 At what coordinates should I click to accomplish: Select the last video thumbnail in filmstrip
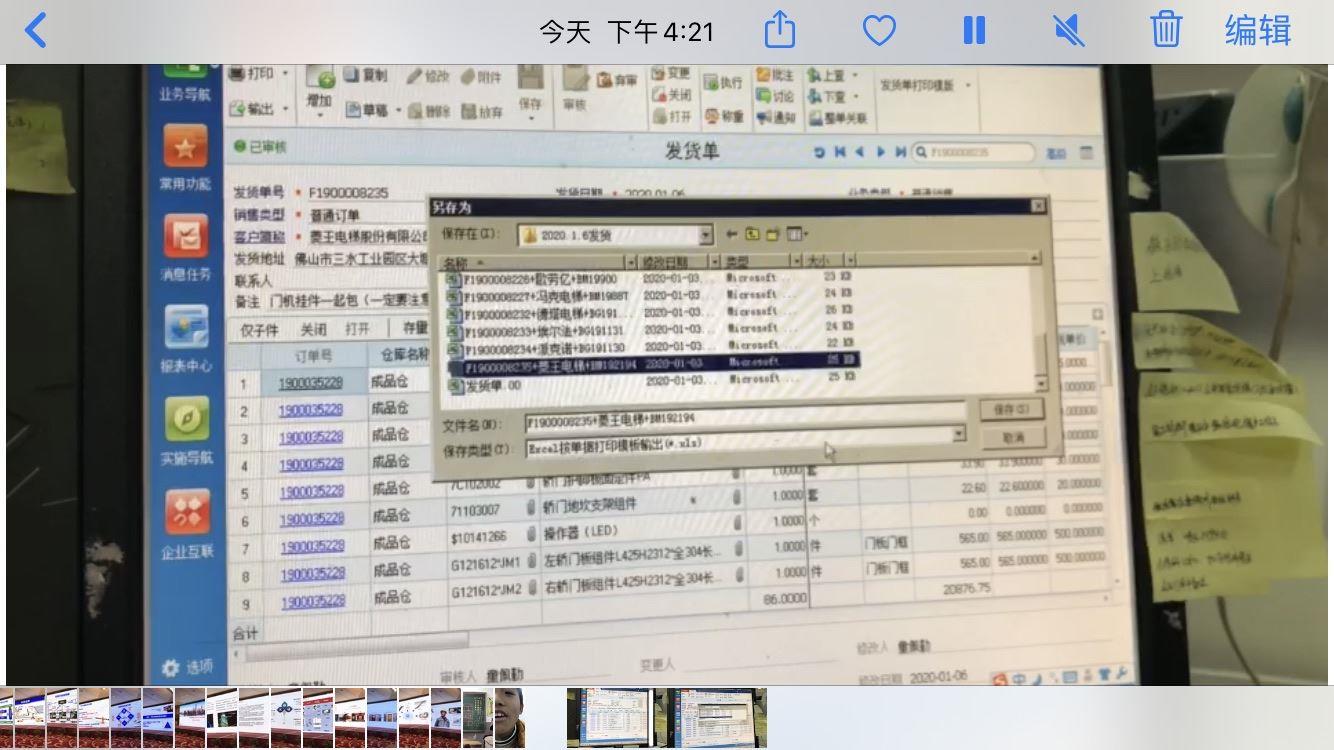[717, 718]
